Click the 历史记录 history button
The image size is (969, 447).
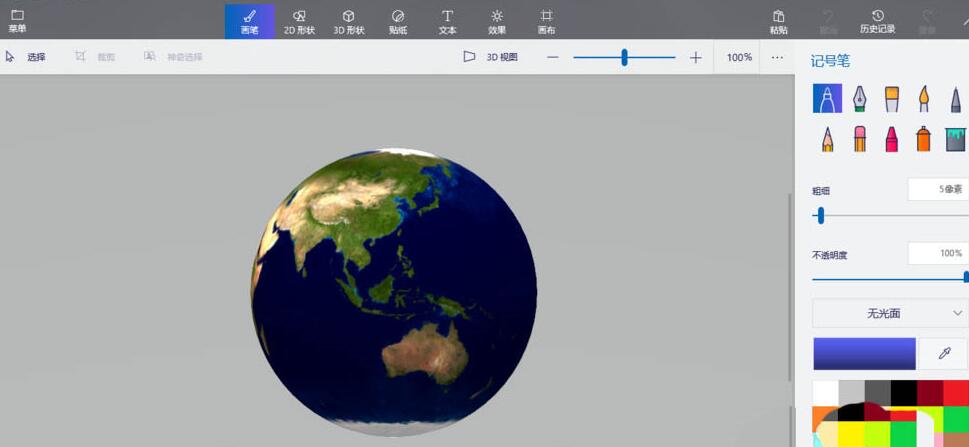pos(877,20)
